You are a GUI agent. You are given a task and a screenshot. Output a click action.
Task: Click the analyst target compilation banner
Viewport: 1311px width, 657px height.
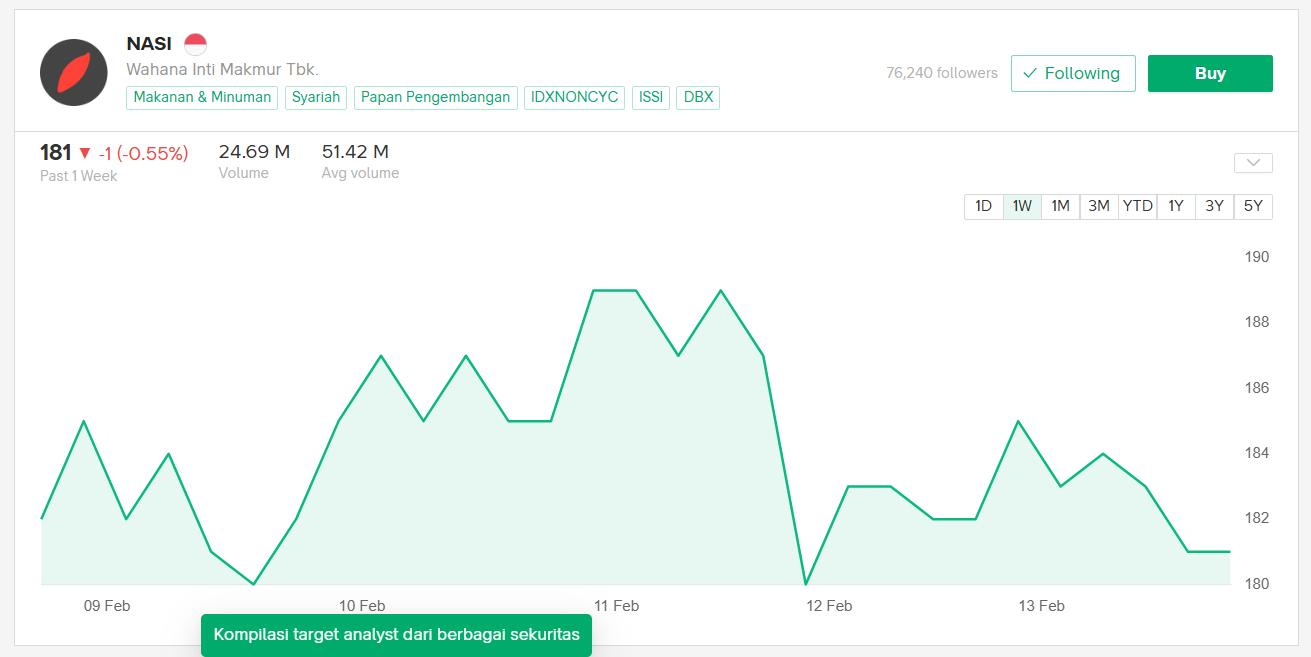[x=396, y=635]
